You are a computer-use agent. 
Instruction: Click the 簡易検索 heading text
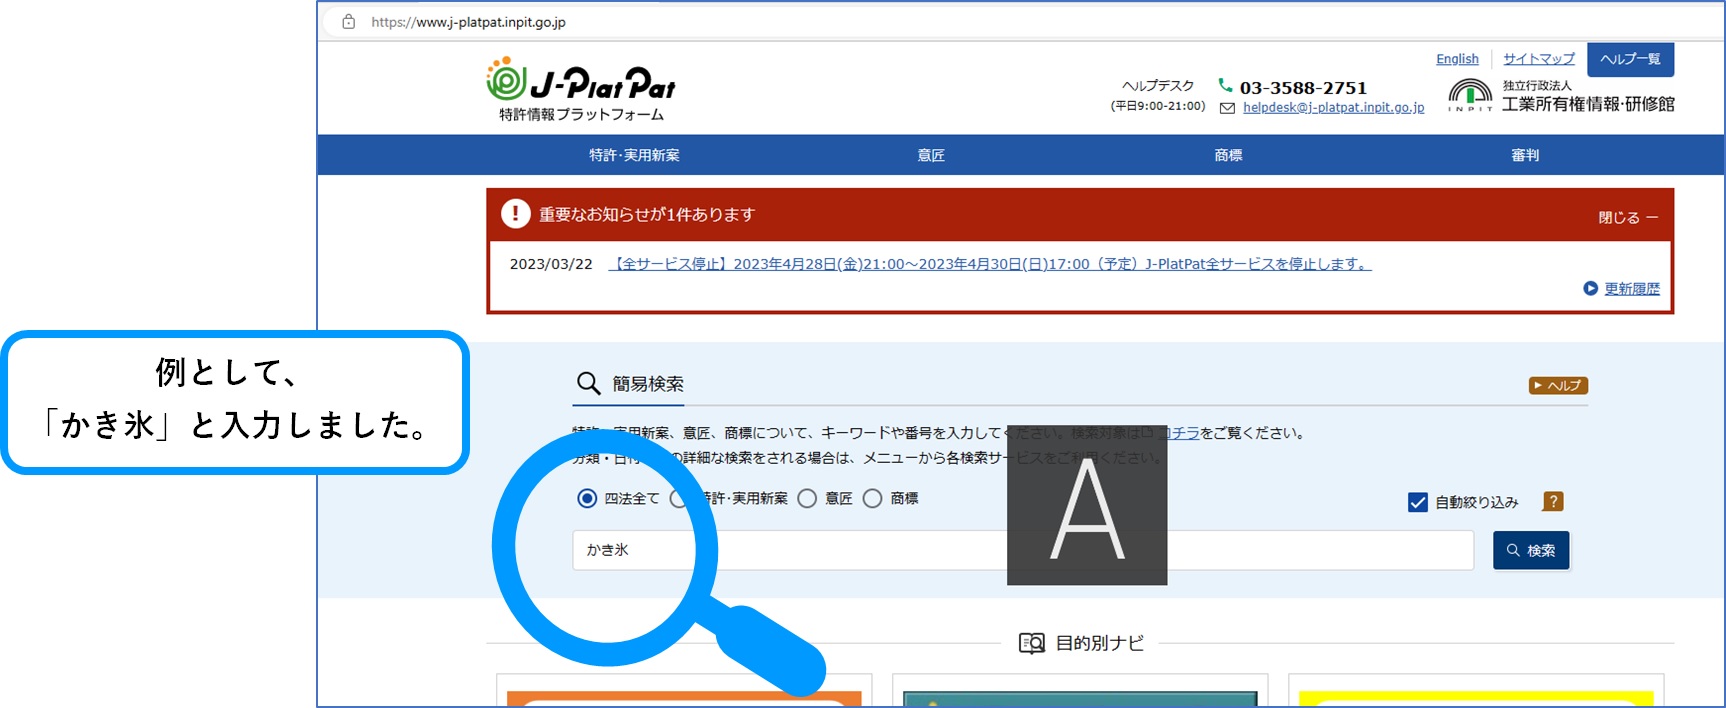[x=648, y=384]
